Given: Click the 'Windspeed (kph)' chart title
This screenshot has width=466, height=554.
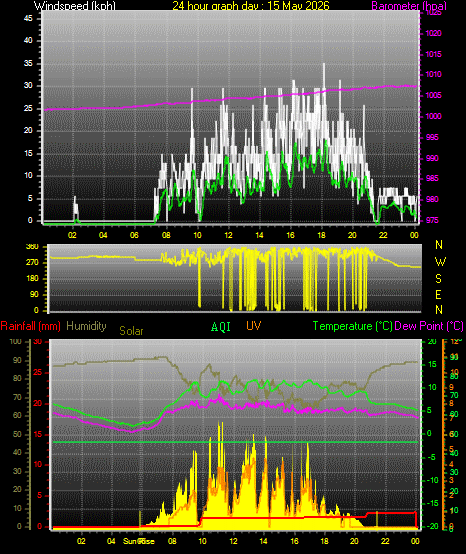Looking at the screenshot, I should [x=75, y=6].
